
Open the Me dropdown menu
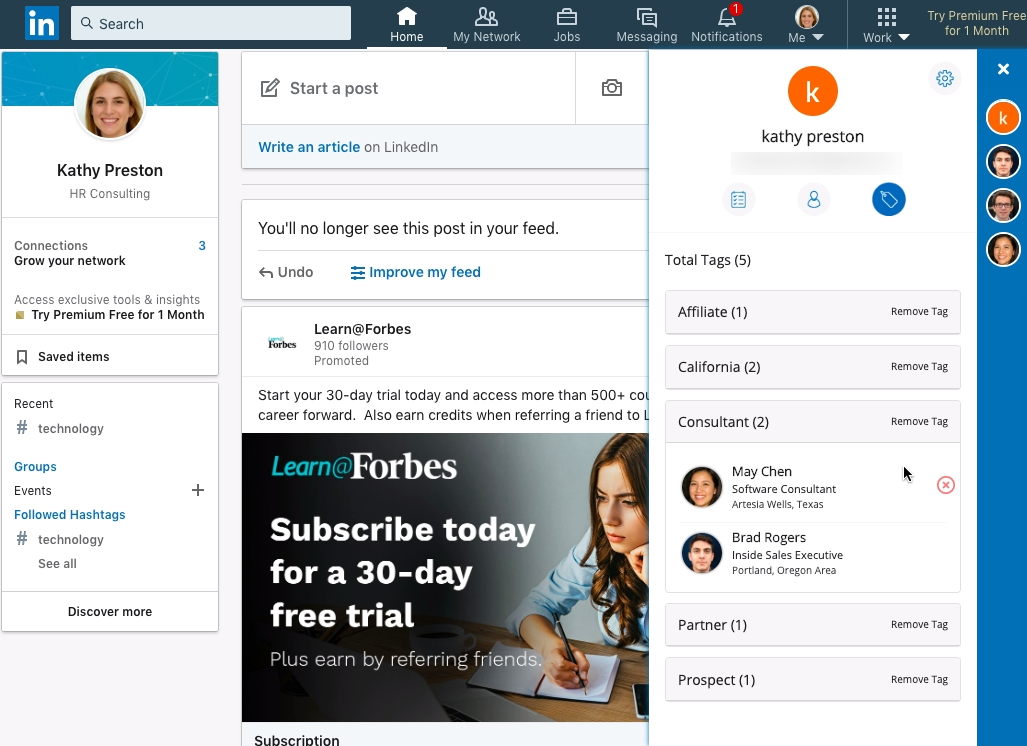(x=806, y=24)
